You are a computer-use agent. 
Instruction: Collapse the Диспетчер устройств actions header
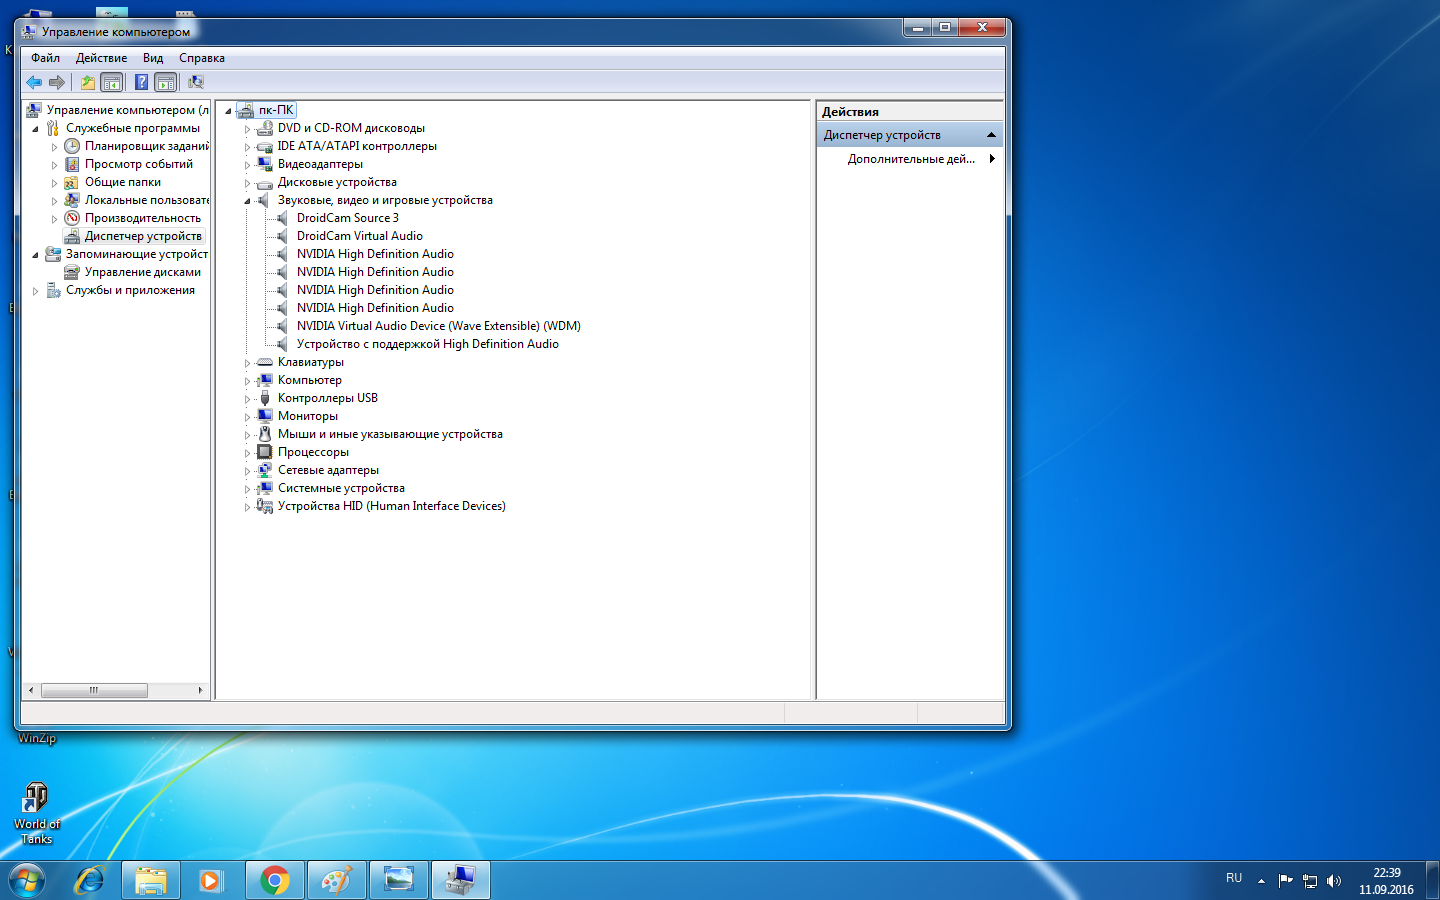point(991,135)
